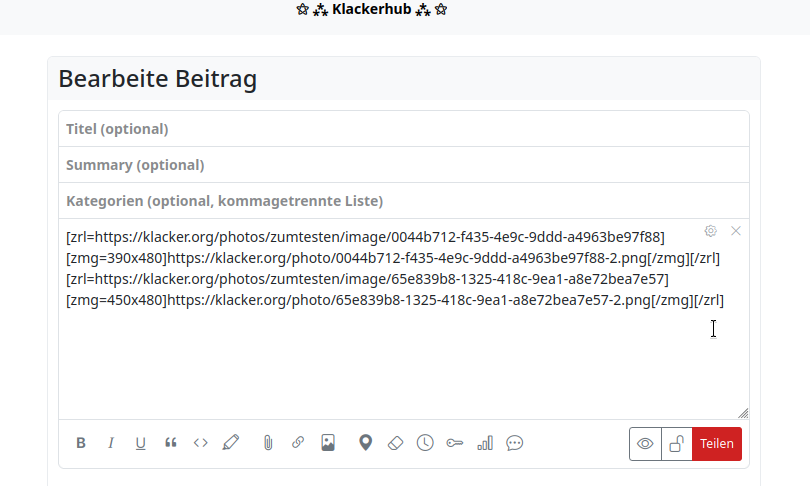
Task: Toggle post preview with eye button
Action: pyautogui.click(x=646, y=444)
